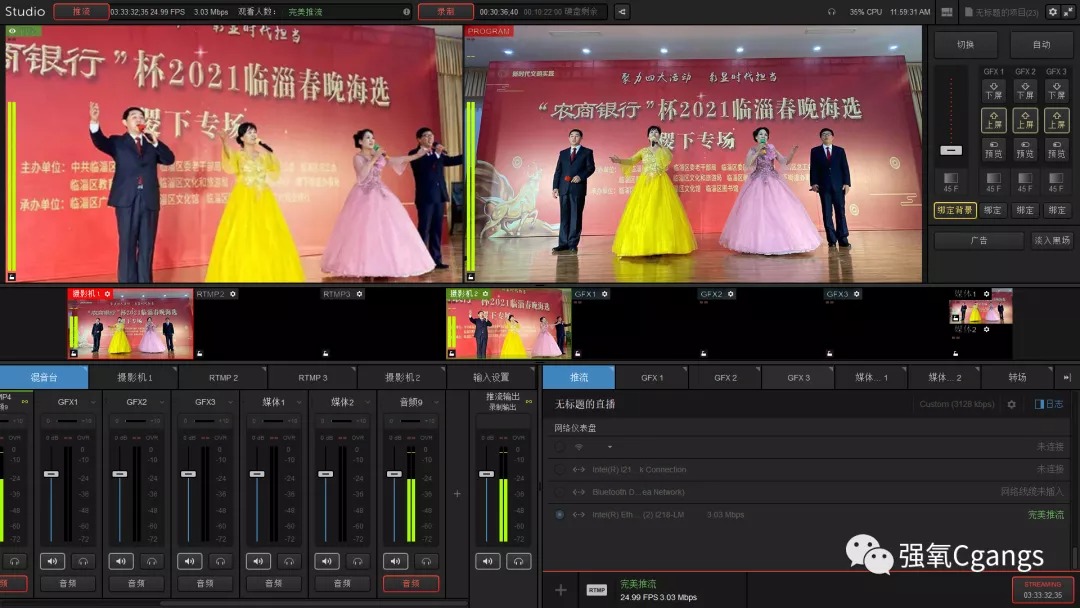Viewport: 1080px width, 608px height.
Task: Open the 转场 tab
Action: pos(1017,377)
